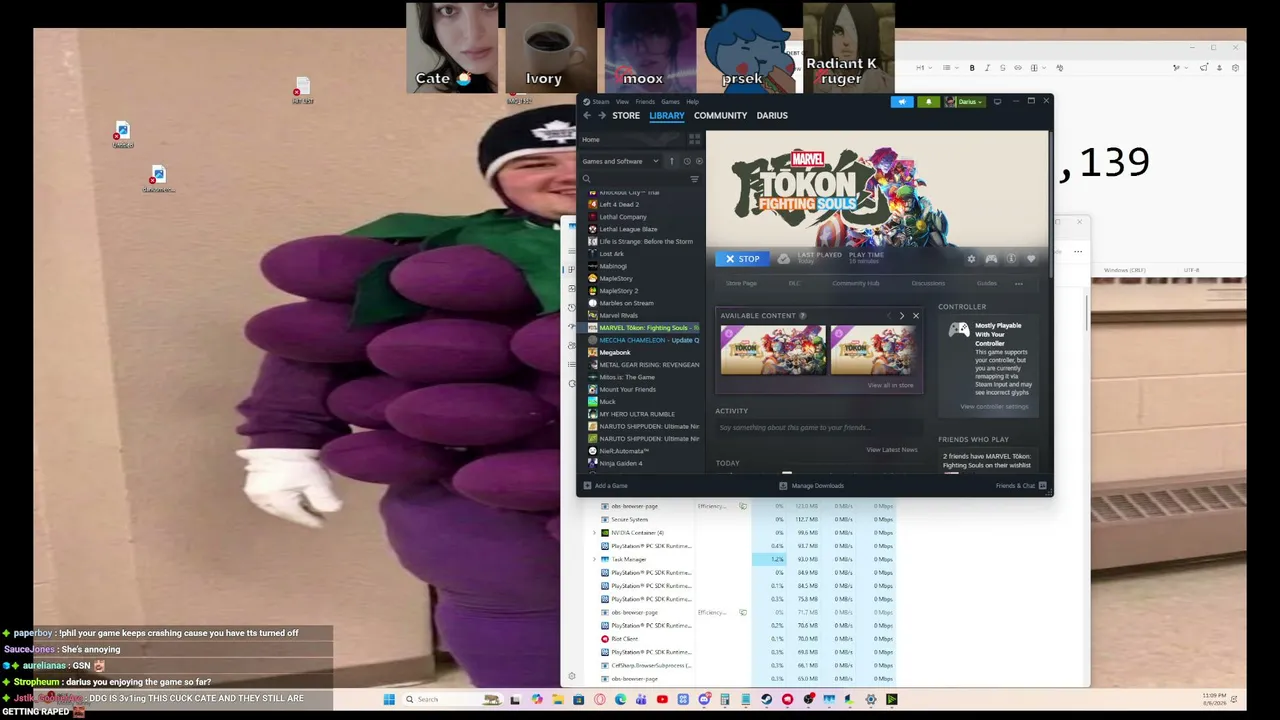
Task: Open the Friends & Chat icon
Action: click(x=1042, y=486)
